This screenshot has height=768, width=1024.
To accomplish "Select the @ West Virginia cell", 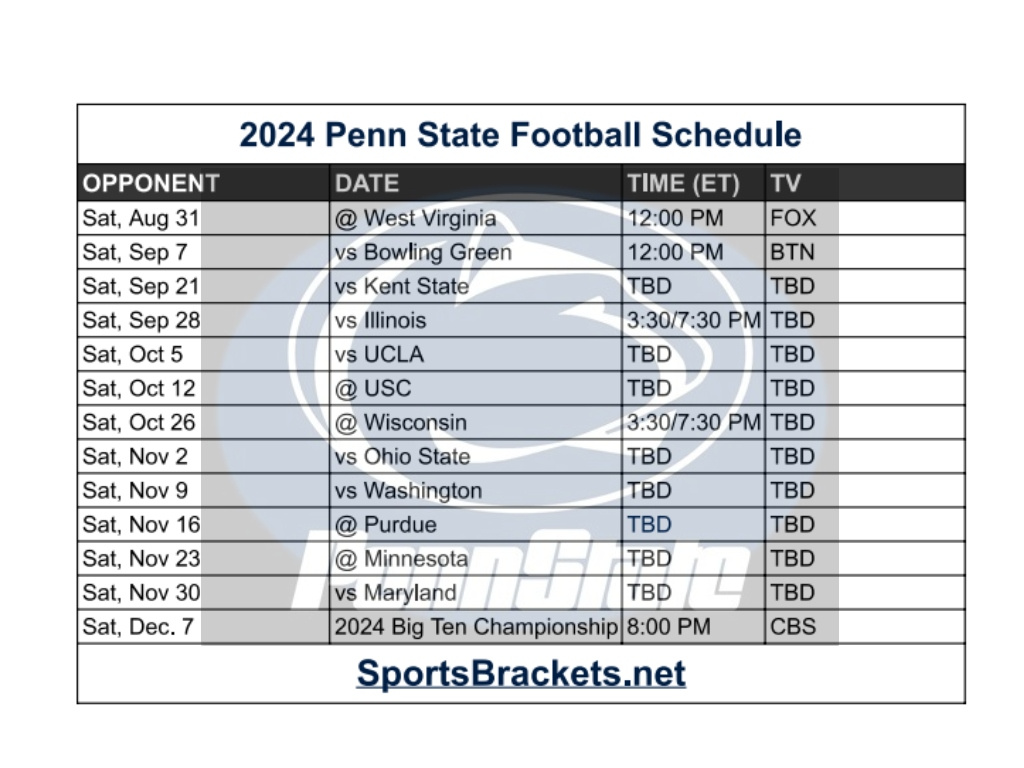I will pos(415,218).
